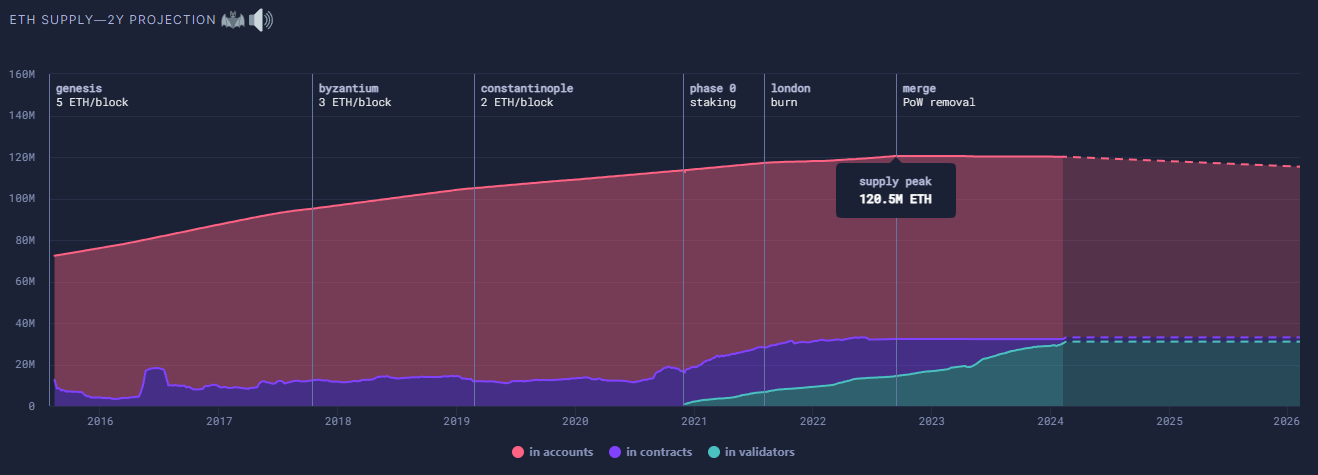Image resolution: width=1318 pixels, height=475 pixels.
Task: Click the 2016 label on the x-axis
Action: point(100,421)
